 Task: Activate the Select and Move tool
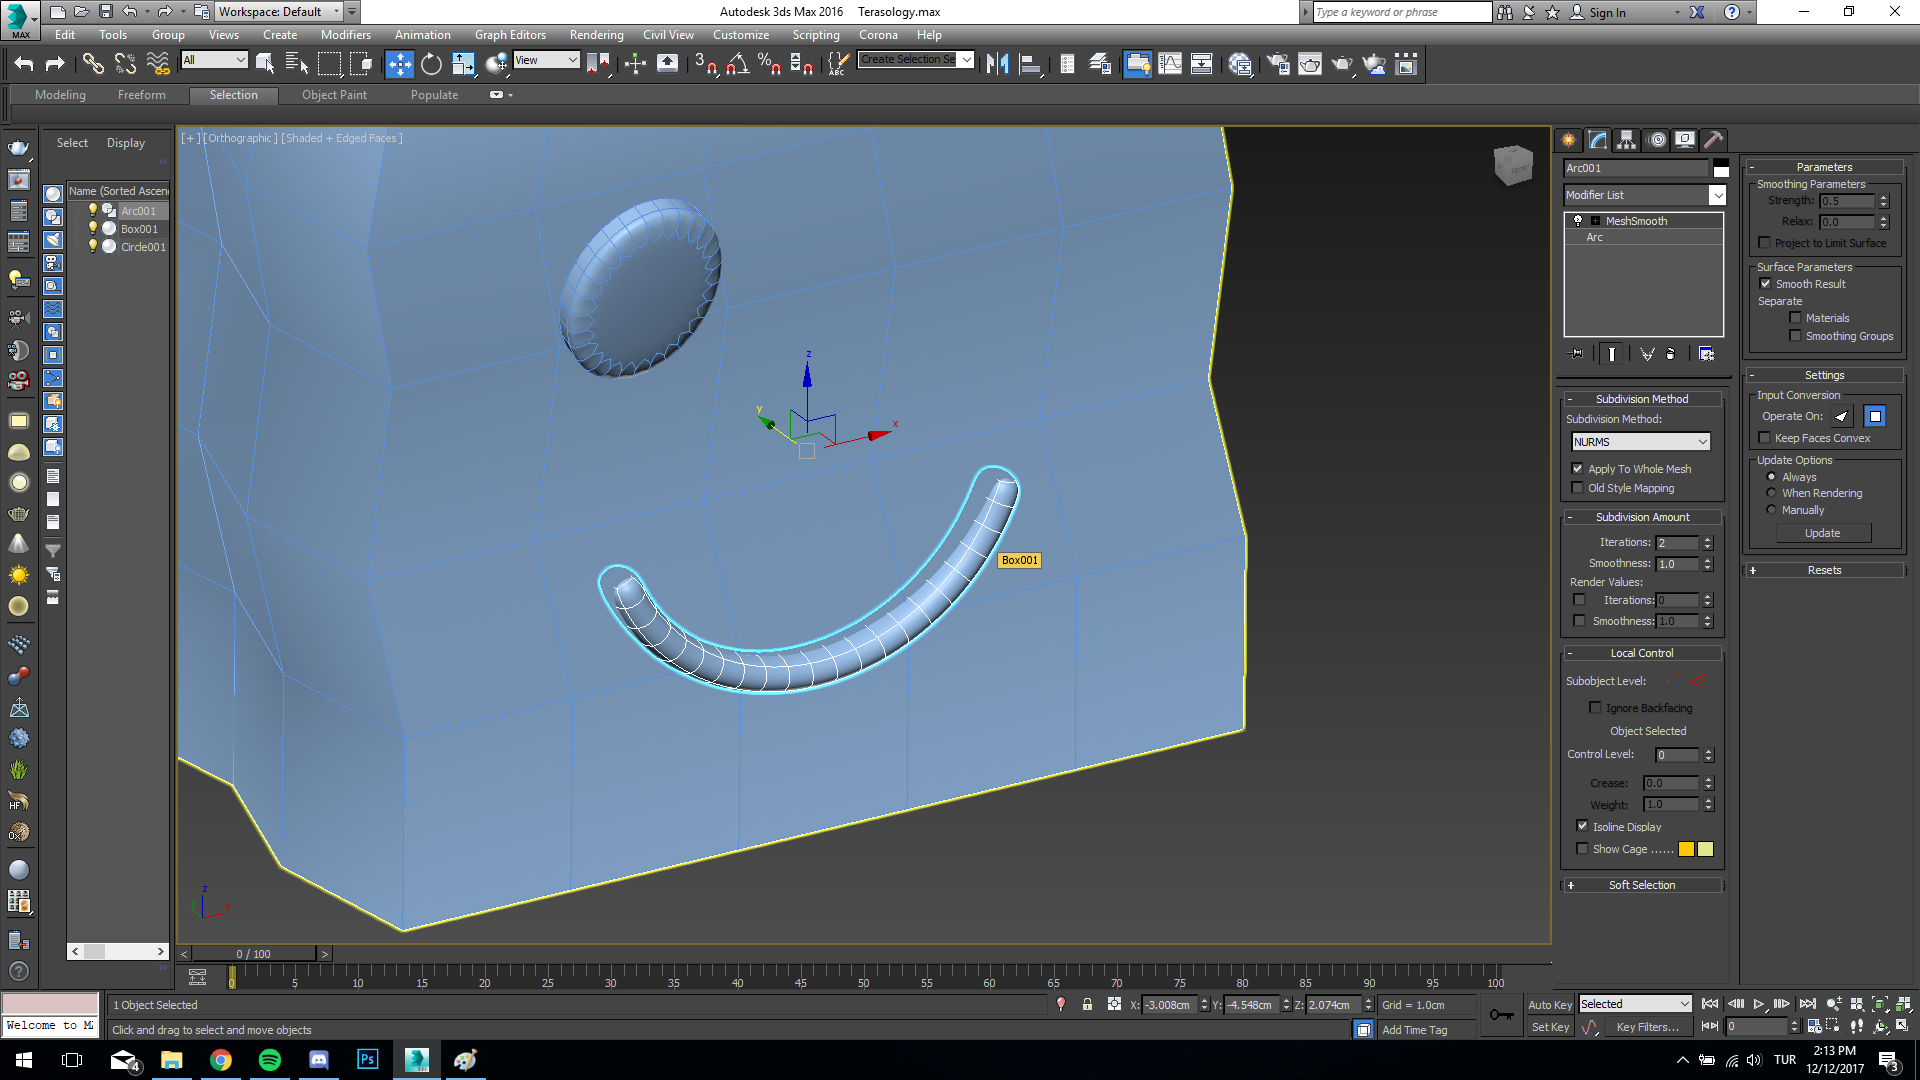pyautogui.click(x=399, y=65)
